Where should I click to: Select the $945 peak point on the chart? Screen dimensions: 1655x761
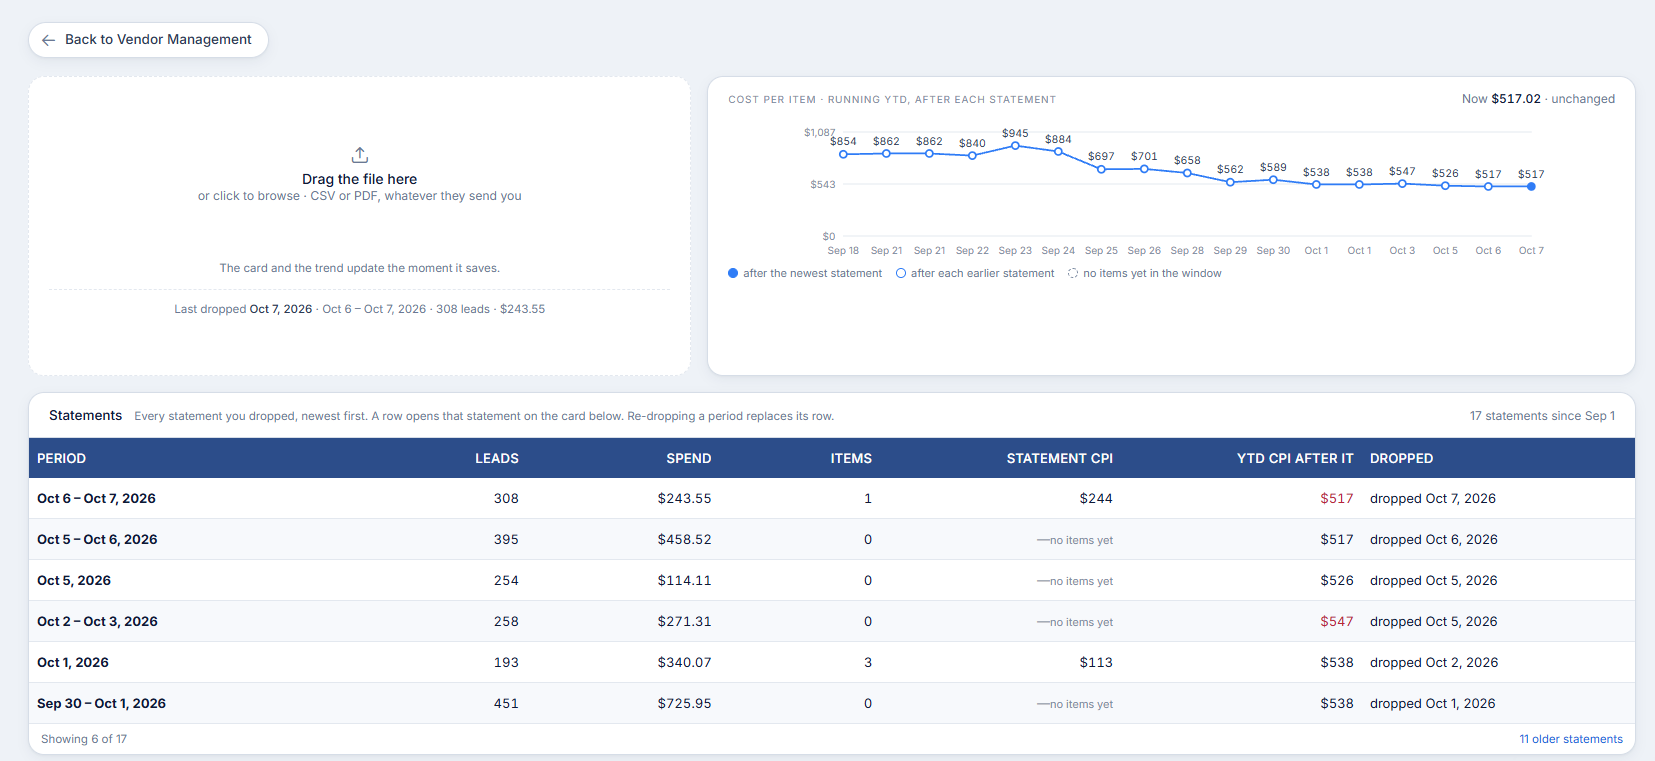click(x=1015, y=146)
